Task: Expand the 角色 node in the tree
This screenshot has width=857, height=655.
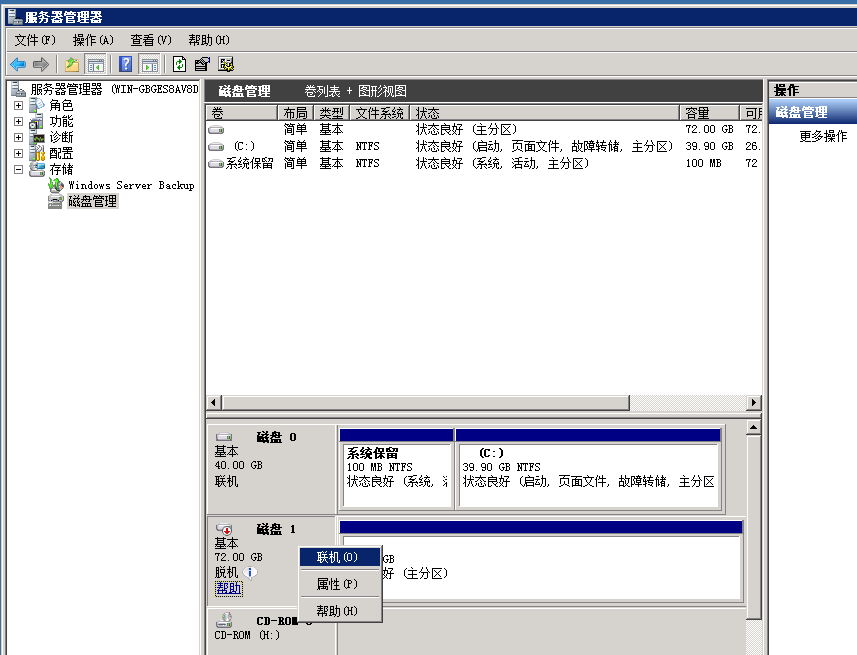Action: click(18, 105)
